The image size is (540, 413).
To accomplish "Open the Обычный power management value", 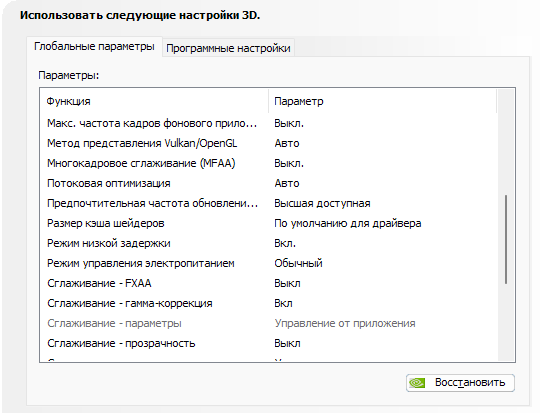I will coord(298,263).
